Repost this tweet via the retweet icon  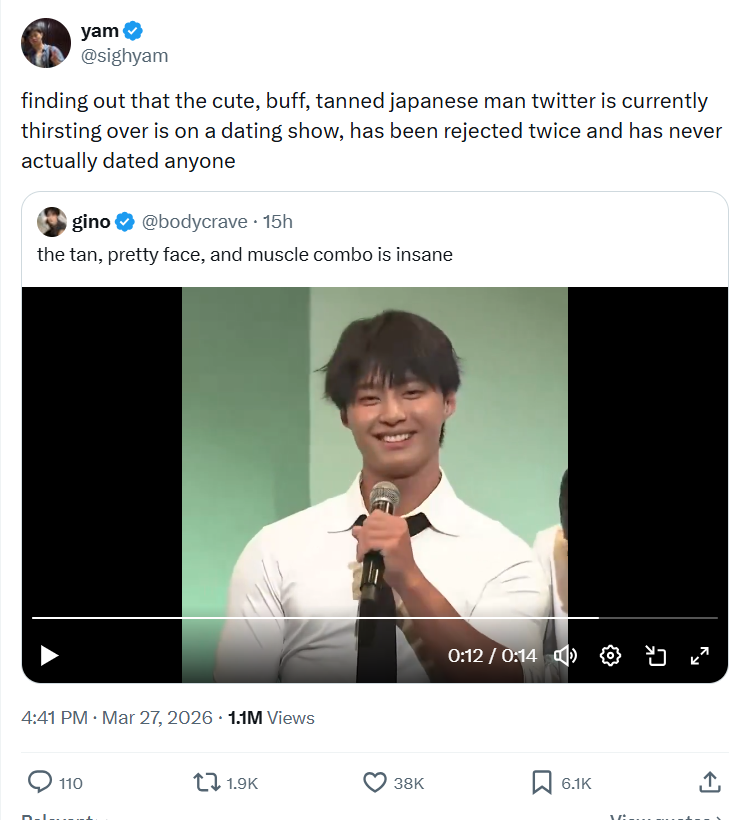(206, 782)
